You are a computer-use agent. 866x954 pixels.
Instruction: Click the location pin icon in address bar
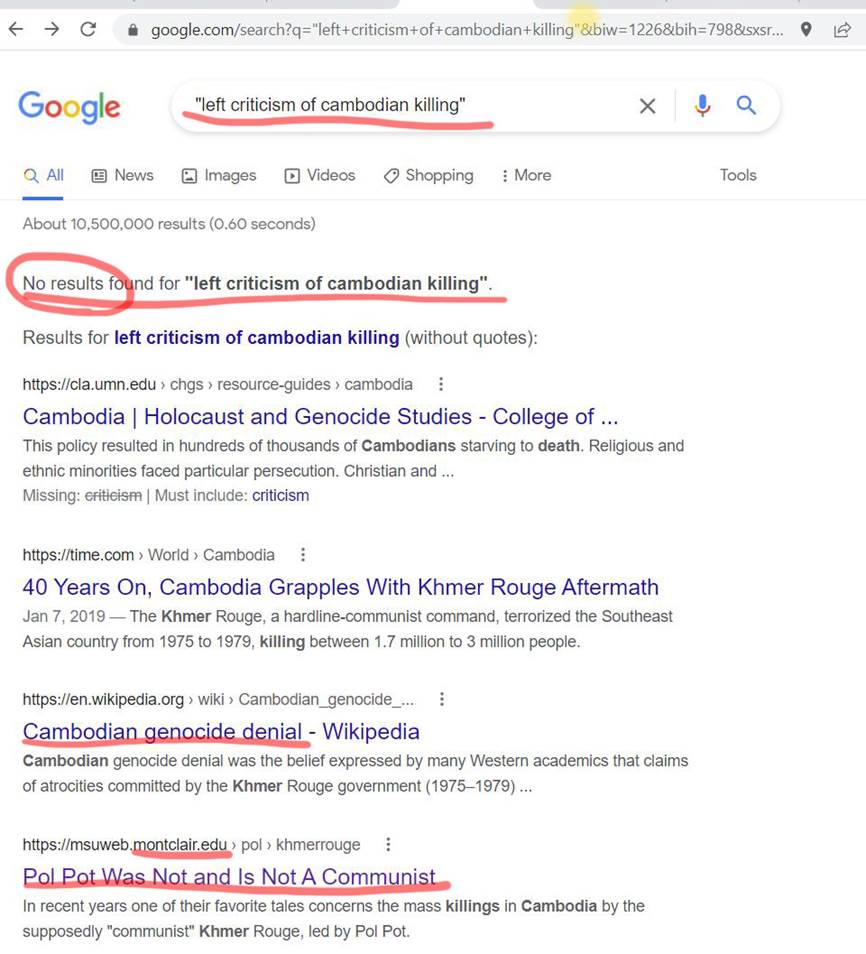click(806, 29)
